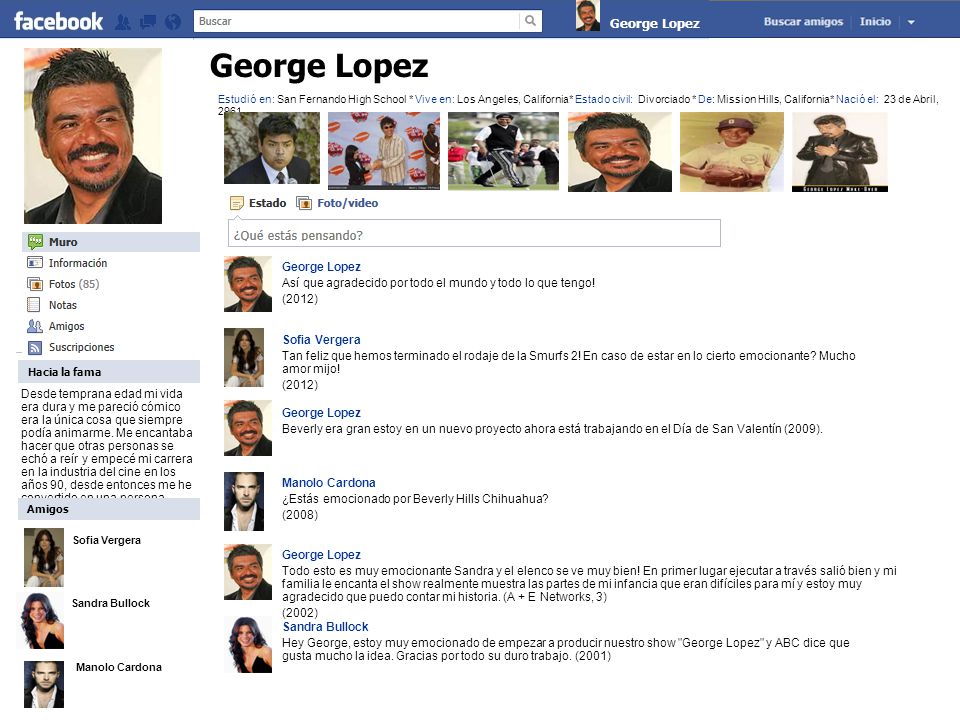This screenshot has width=960, height=720.
Task: Click Manolo Cardona name on Chihuahua post
Action: (329, 482)
